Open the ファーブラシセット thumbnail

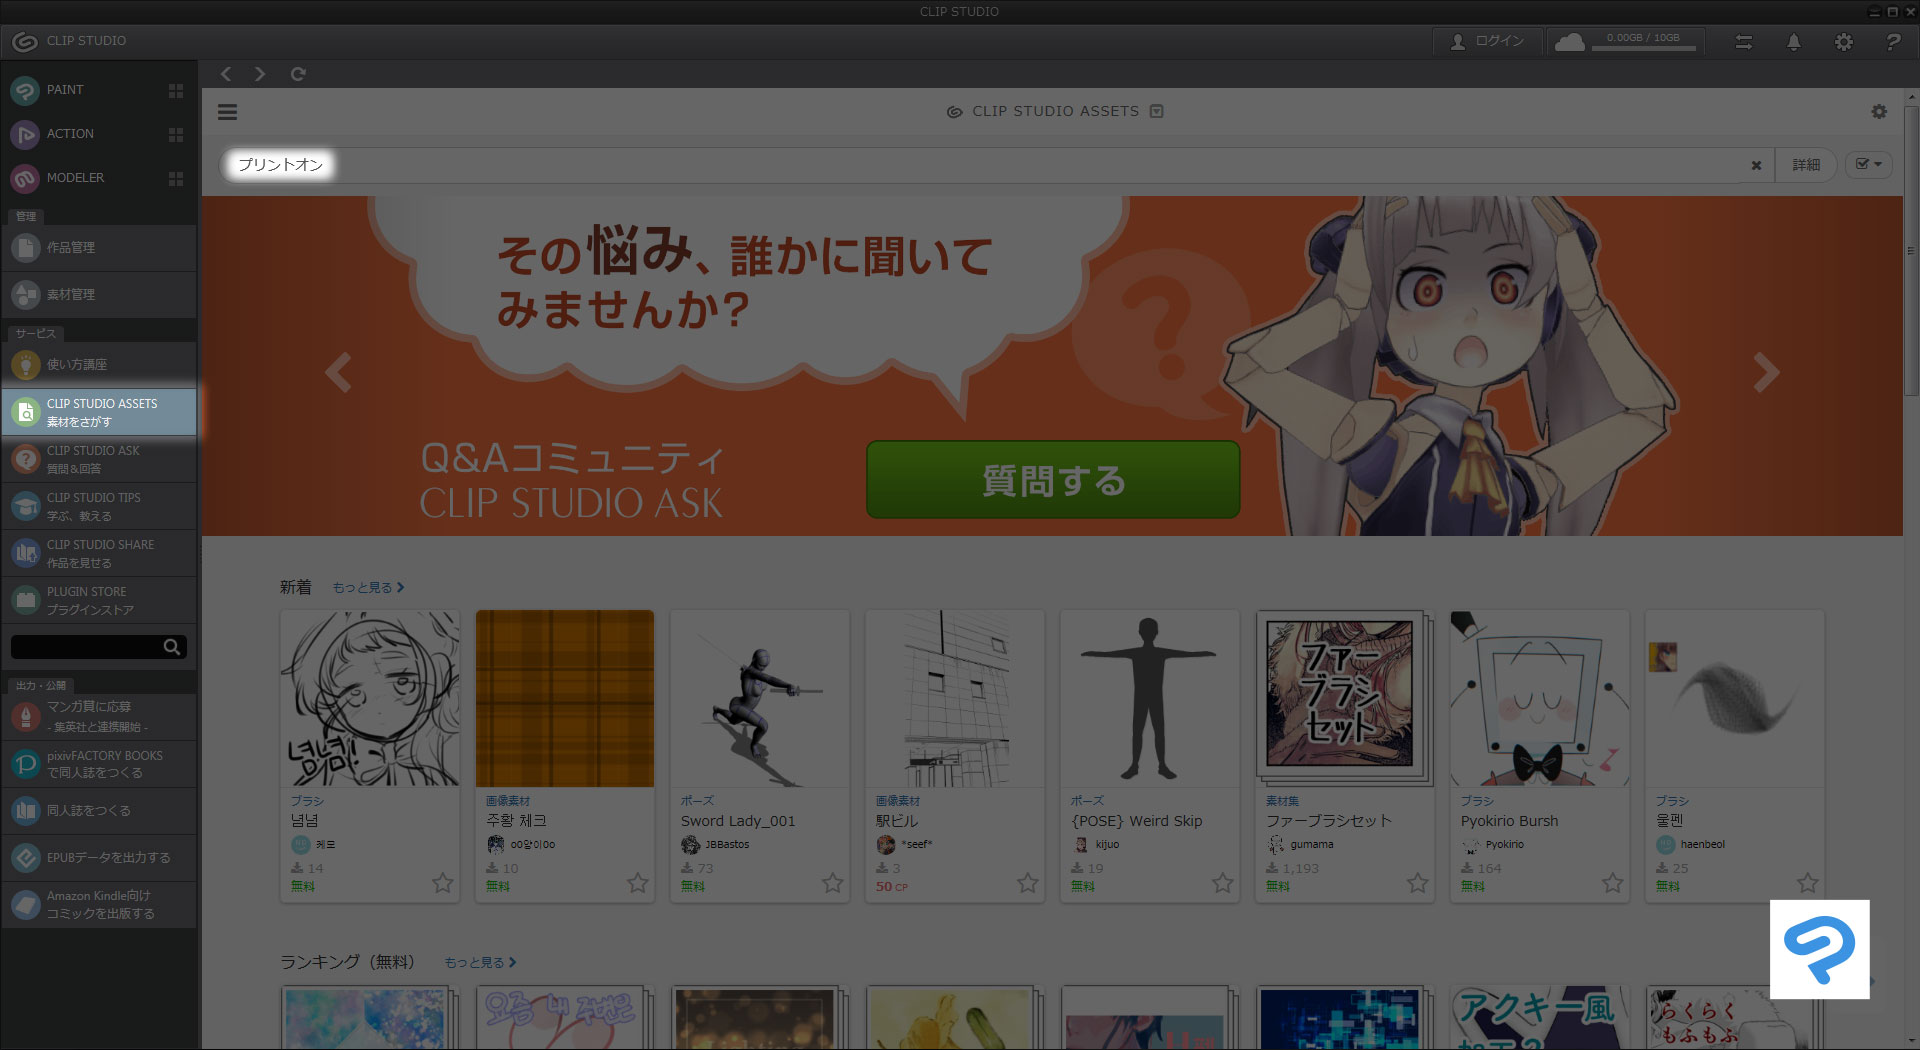pos(1345,699)
